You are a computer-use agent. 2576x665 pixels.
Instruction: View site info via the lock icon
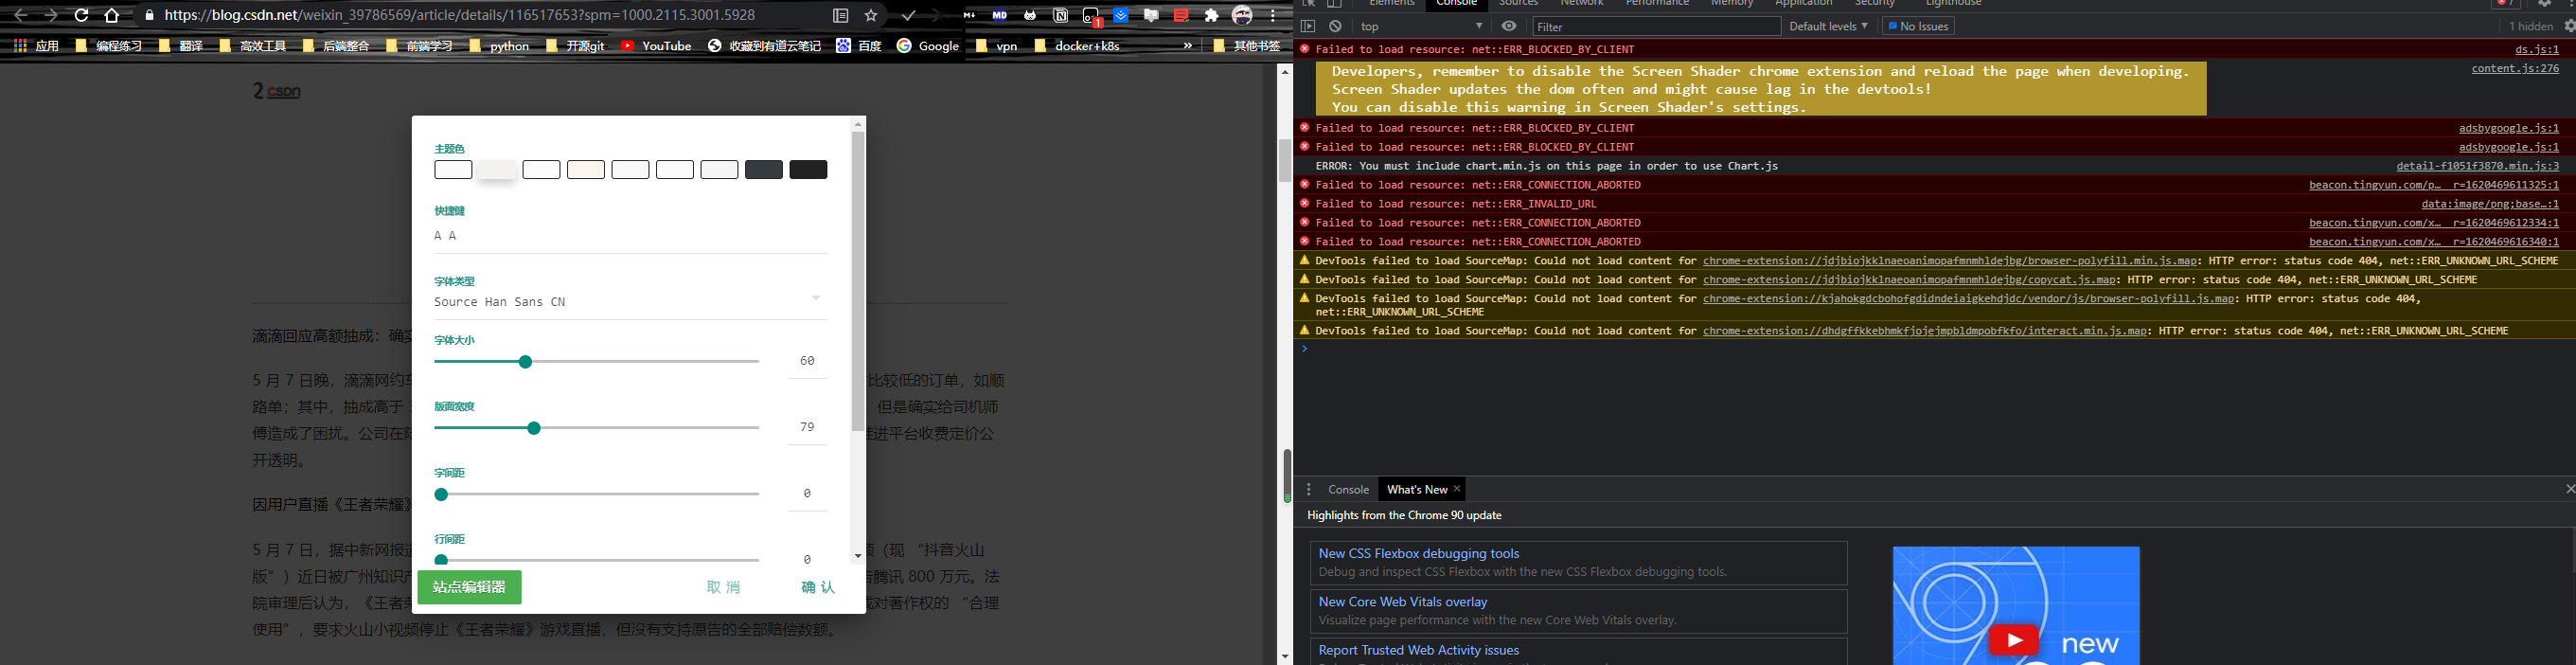pos(150,16)
